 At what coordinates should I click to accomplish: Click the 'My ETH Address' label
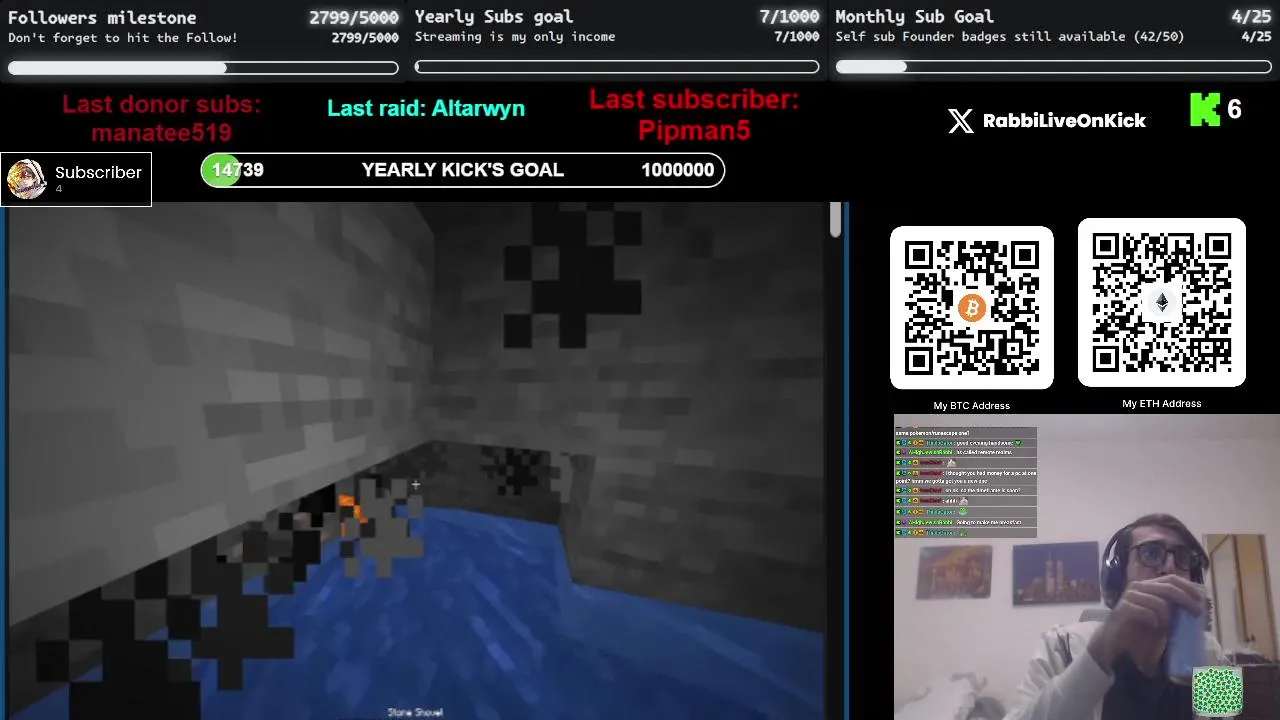tap(1162, 404)
